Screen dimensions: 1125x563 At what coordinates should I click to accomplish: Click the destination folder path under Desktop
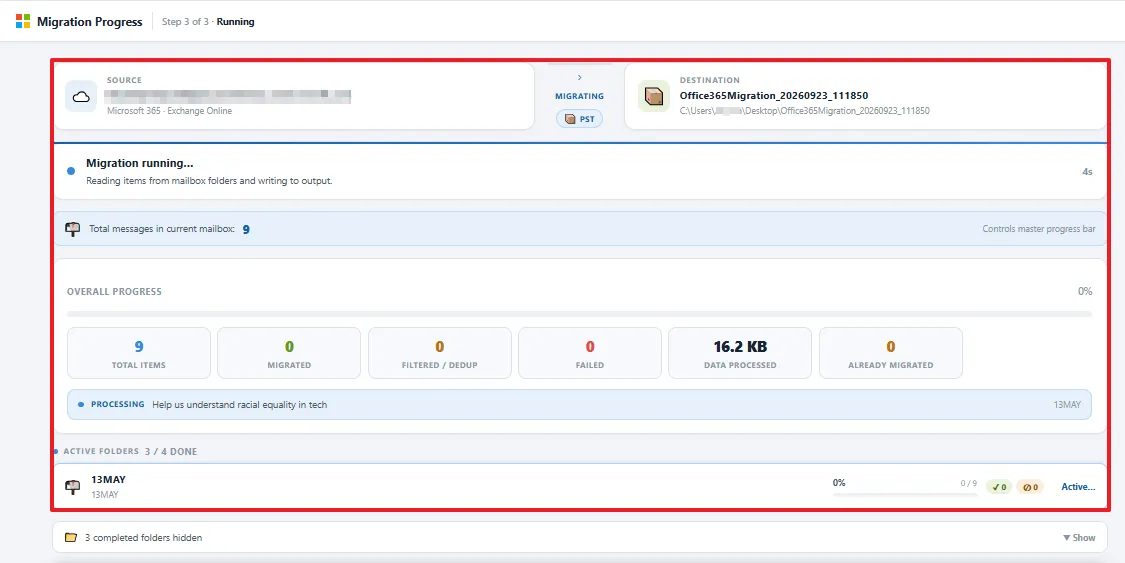coord(804,111)
